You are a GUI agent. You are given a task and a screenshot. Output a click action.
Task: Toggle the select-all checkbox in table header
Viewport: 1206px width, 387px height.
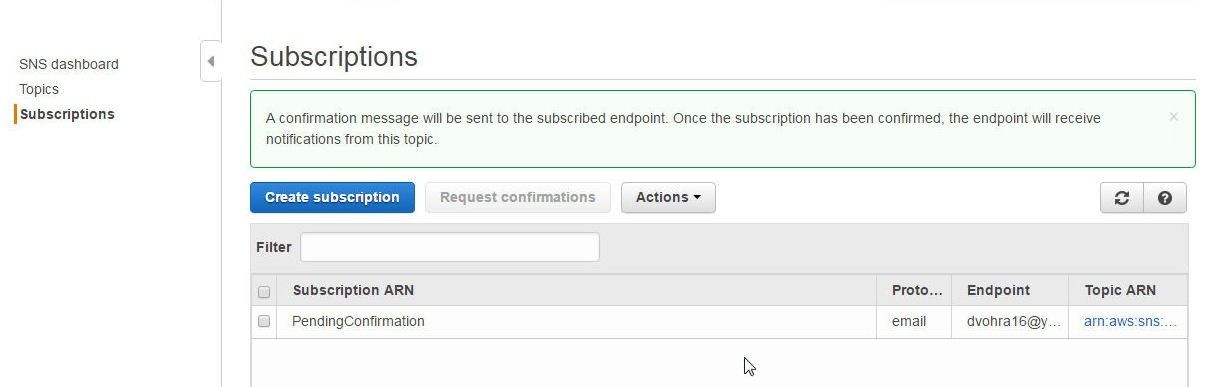(264, 292)
